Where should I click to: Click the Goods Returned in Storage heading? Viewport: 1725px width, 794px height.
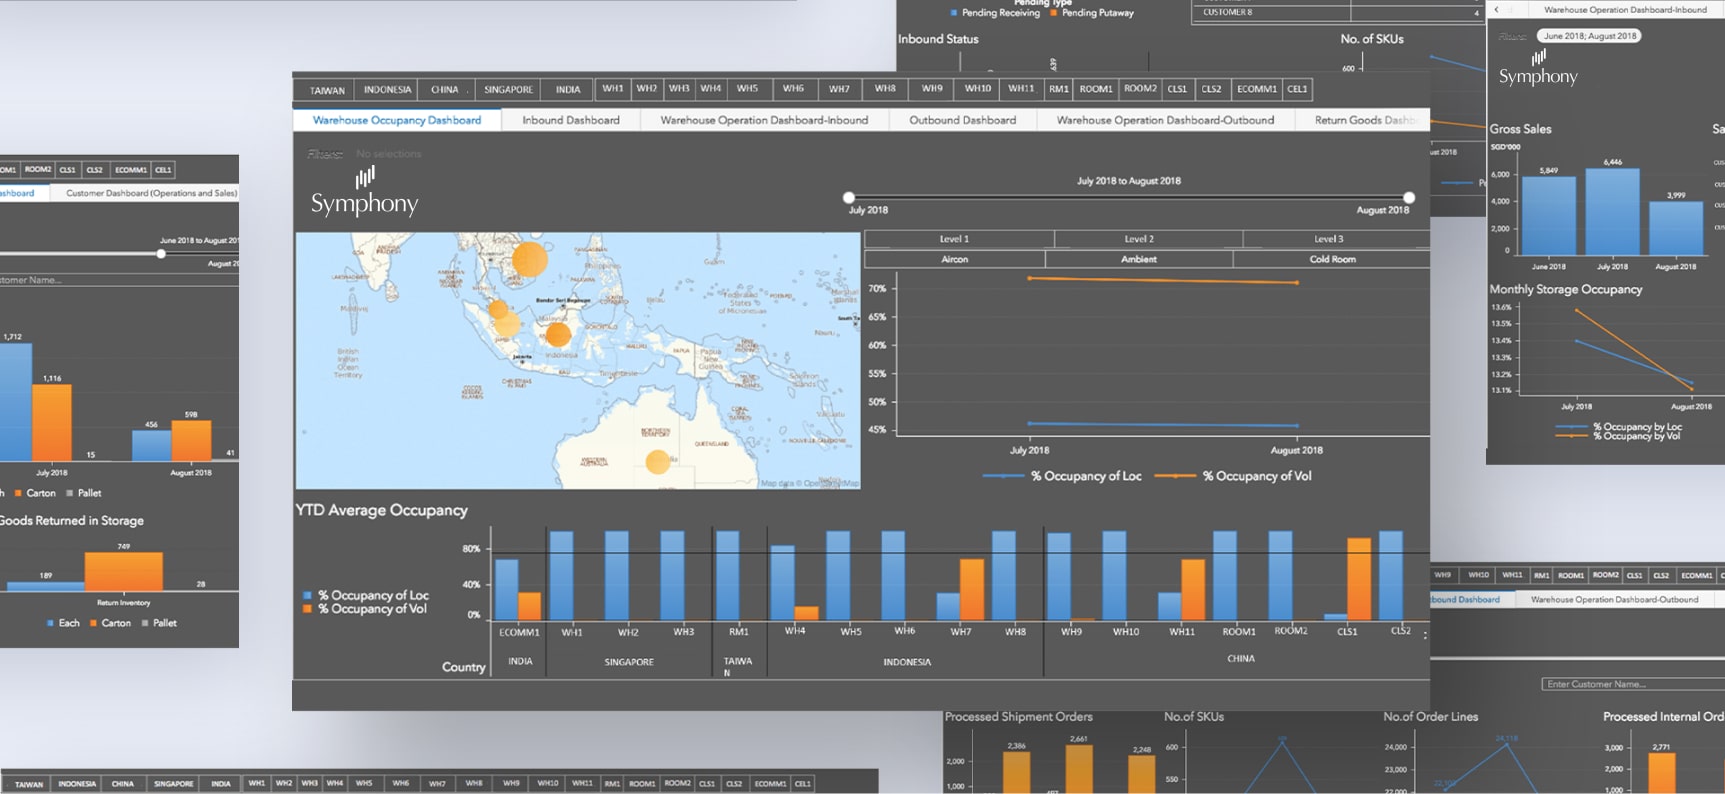pyautogui.click(x=72, y=521)
